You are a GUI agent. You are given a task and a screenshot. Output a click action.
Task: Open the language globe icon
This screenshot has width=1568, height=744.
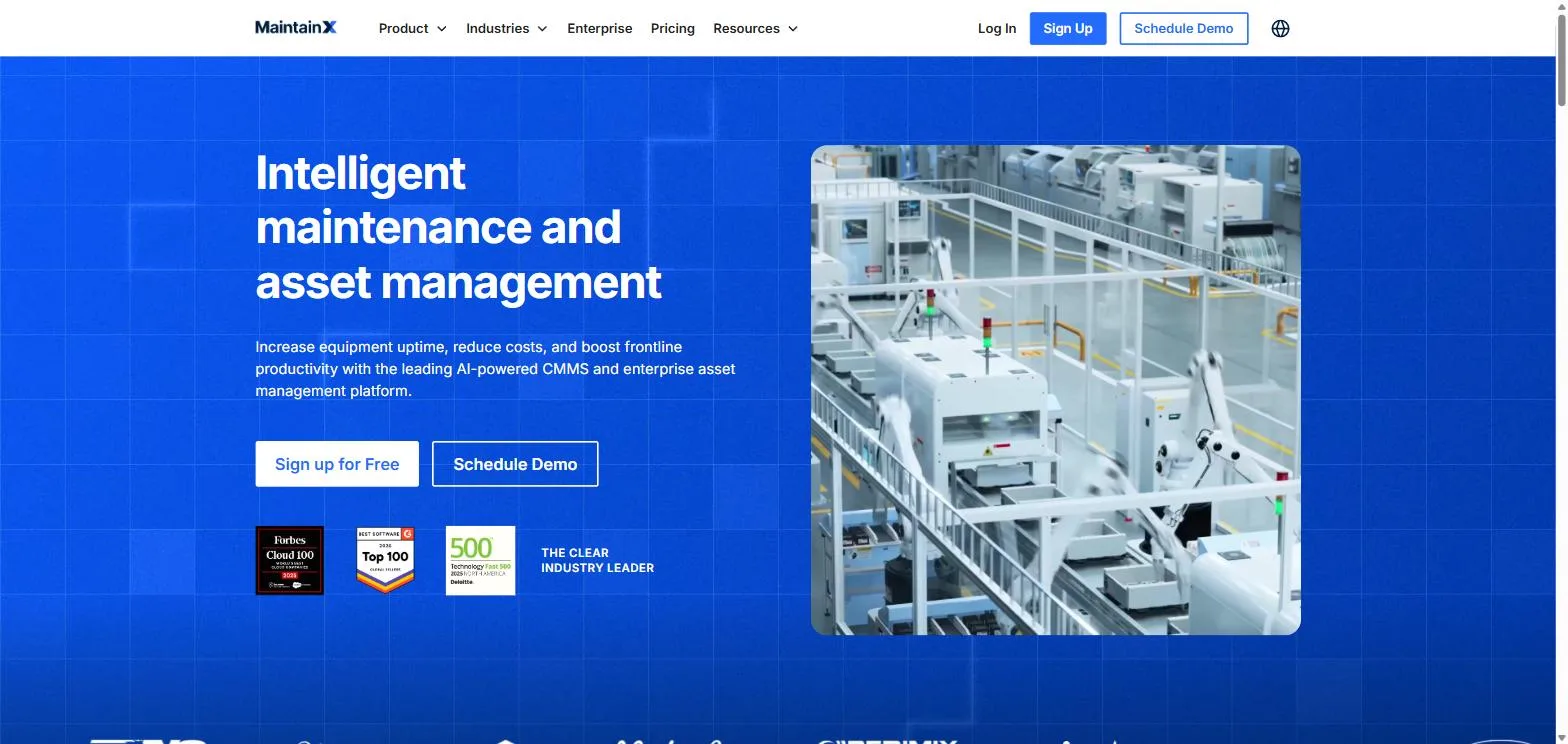(x=1280, y=28)
